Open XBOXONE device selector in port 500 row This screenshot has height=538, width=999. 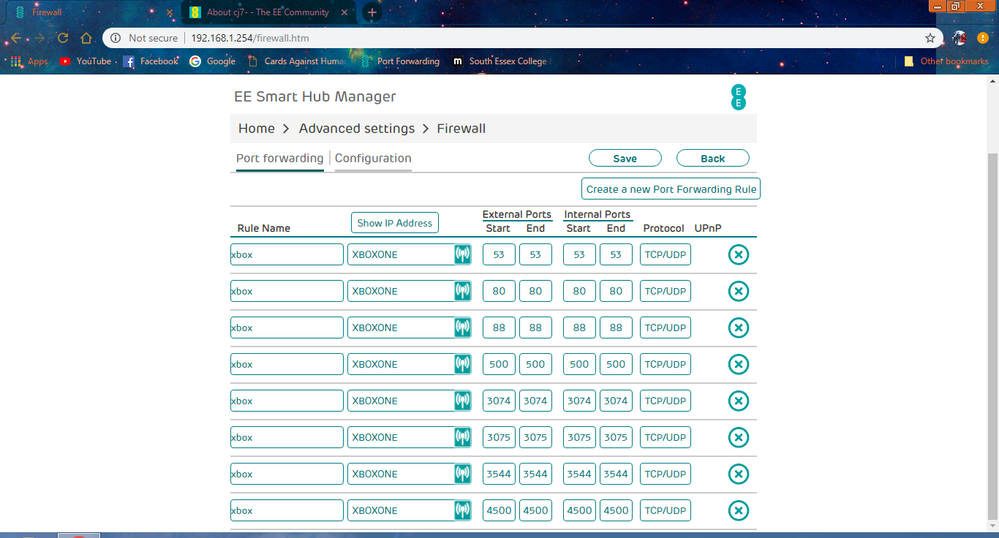click(400, 364)
